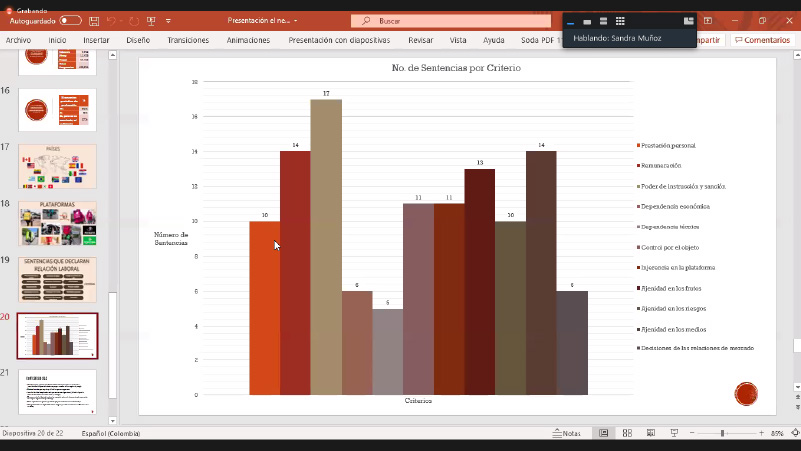Viewport: 801px width, 451px height.
Task: Select the meeting overlay stacked view icon
Action: 603,21
